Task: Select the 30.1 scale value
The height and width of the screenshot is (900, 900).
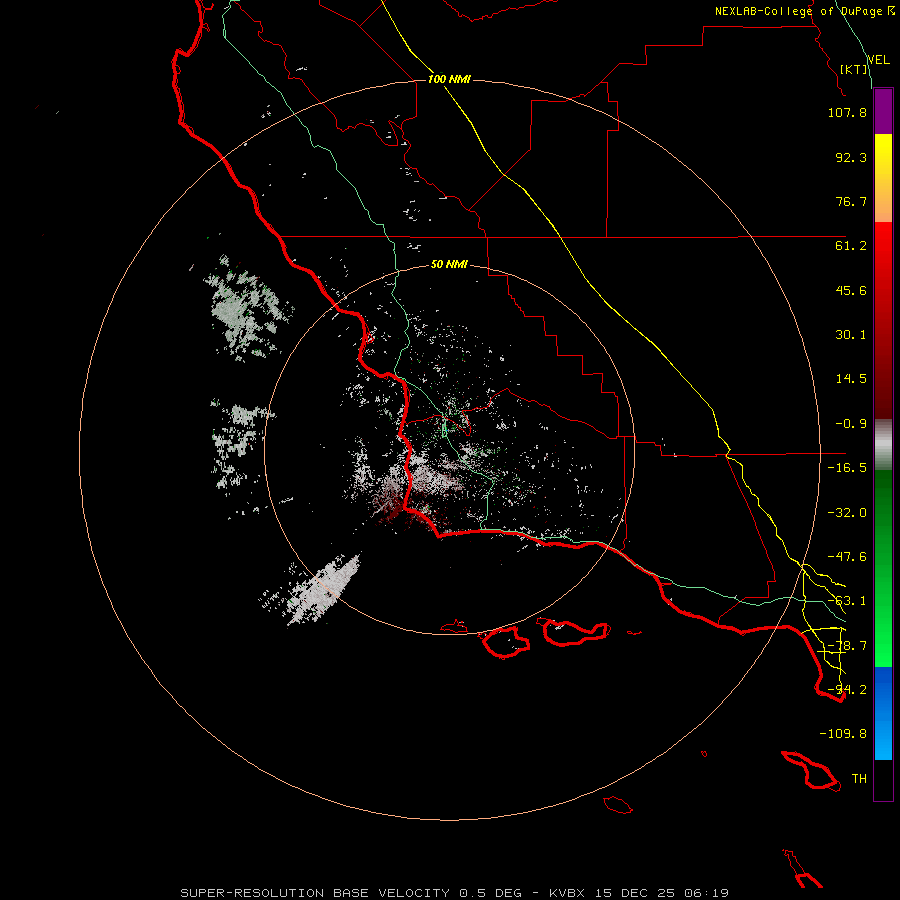Action: click(x=851, y=335)
